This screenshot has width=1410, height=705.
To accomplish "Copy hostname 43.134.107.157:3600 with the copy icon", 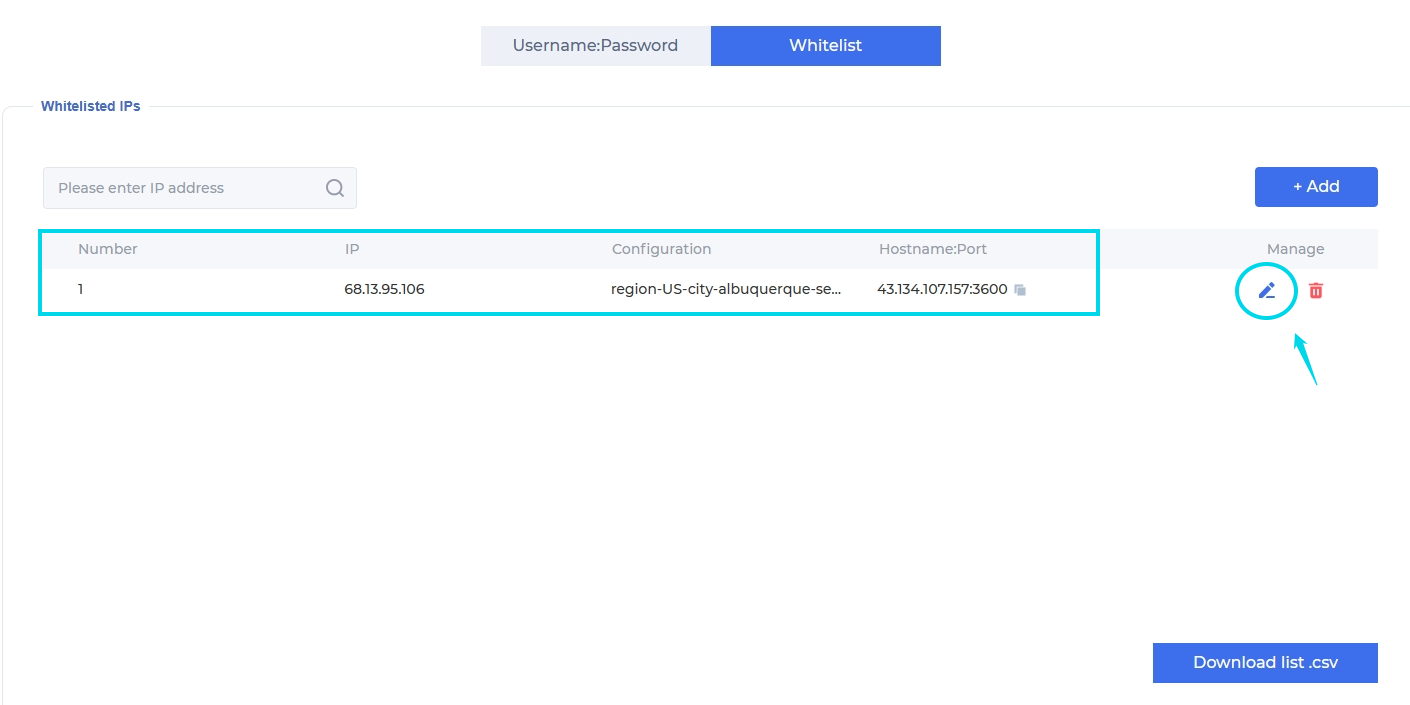I will (1020, 290).
